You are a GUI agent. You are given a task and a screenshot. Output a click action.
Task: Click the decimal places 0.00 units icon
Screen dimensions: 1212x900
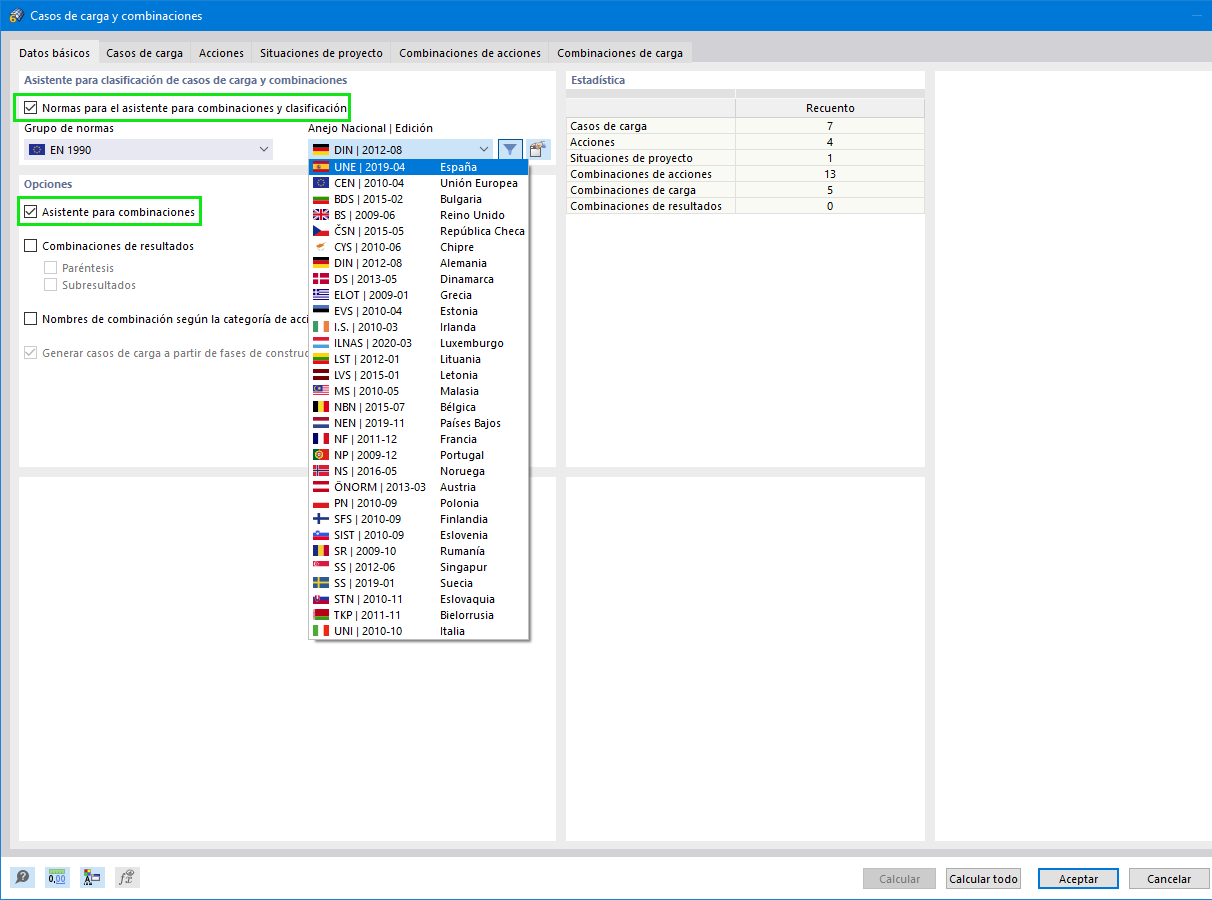click(x=57, y=877)
